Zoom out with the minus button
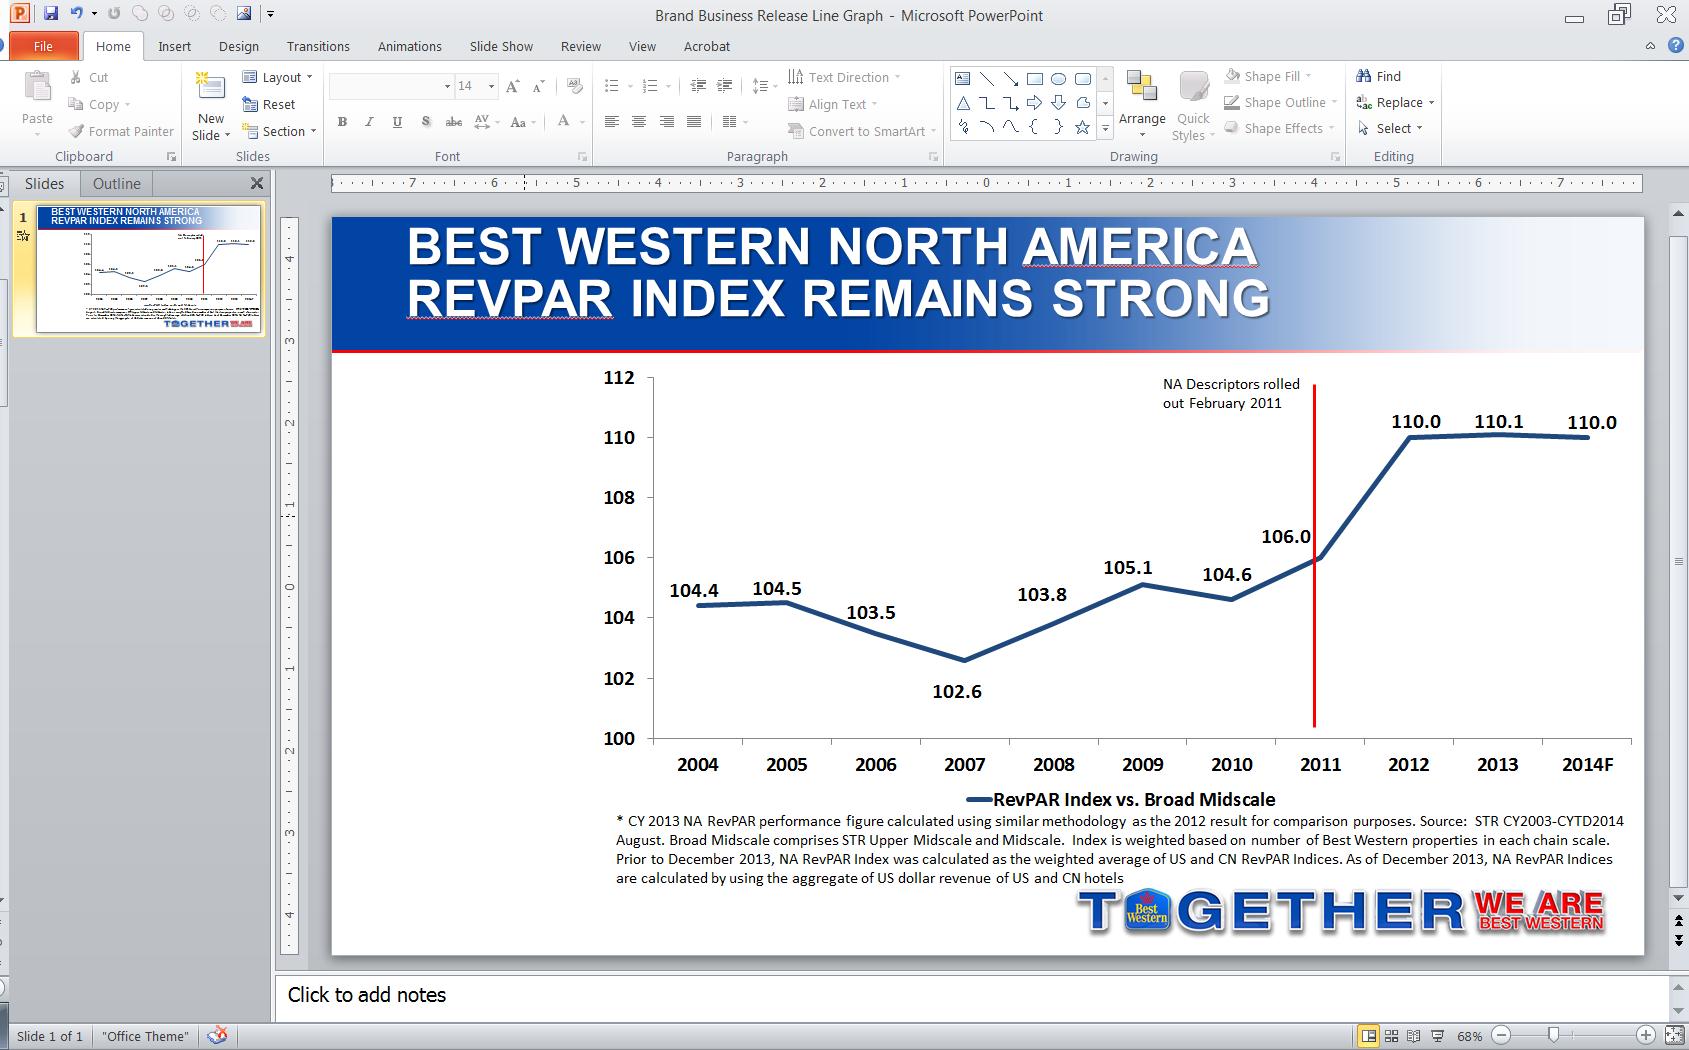The width and height of the screenshot is (1689, 1050). 1501,1035
